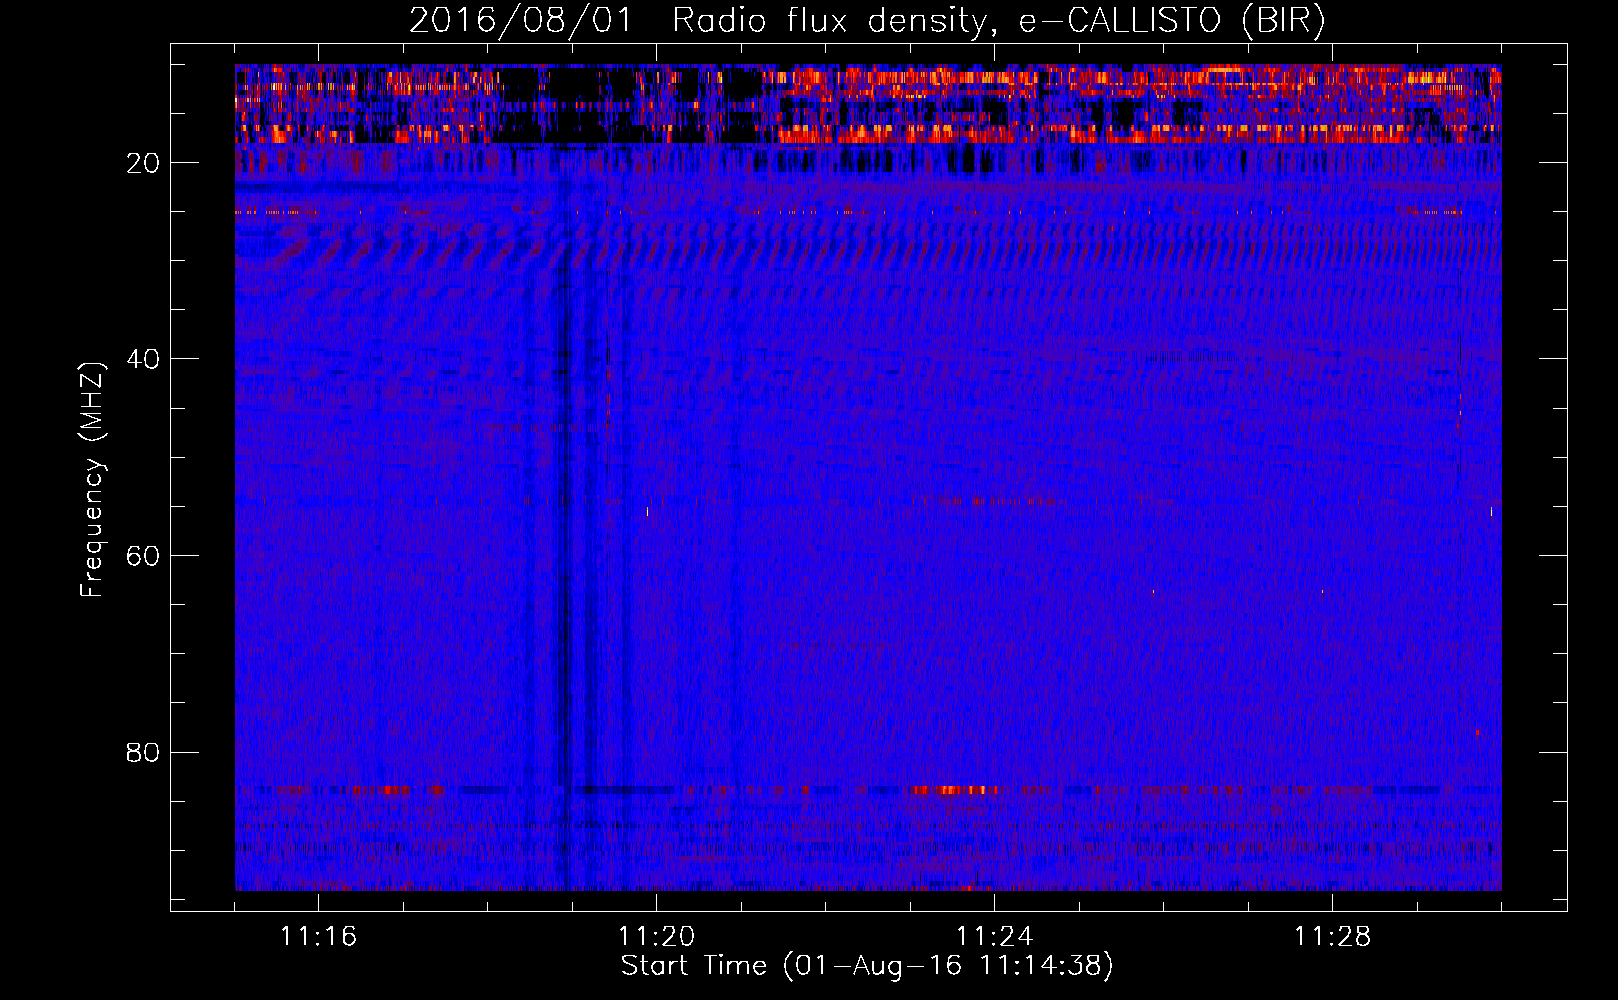
Task: Click the '11:28' time tick label
Action: click(x=1332, y=937)
